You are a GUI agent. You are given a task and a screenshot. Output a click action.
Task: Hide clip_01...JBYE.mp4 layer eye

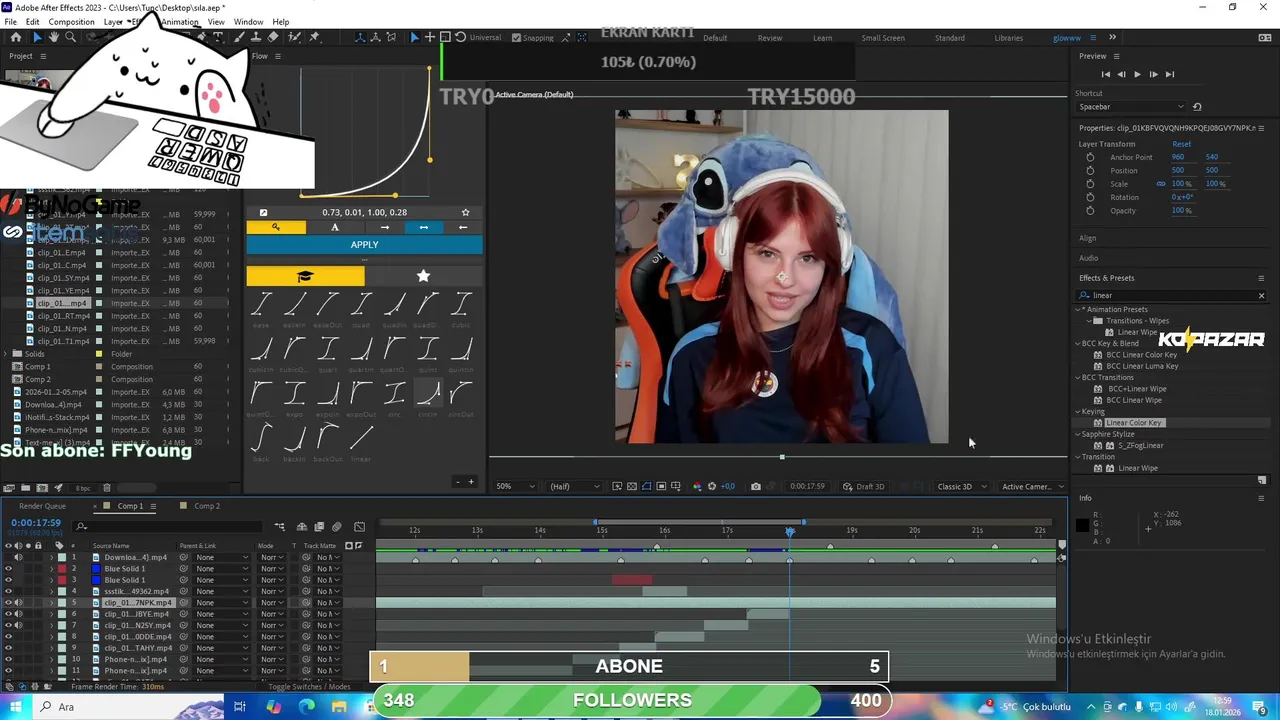[x=8, y=614]
